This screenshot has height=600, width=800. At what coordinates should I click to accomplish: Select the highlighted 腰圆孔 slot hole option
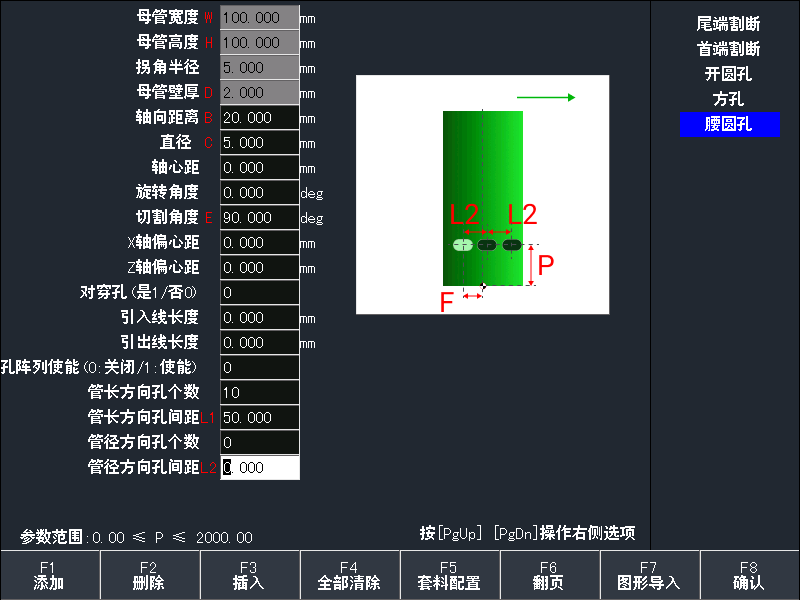pos(730,124)
